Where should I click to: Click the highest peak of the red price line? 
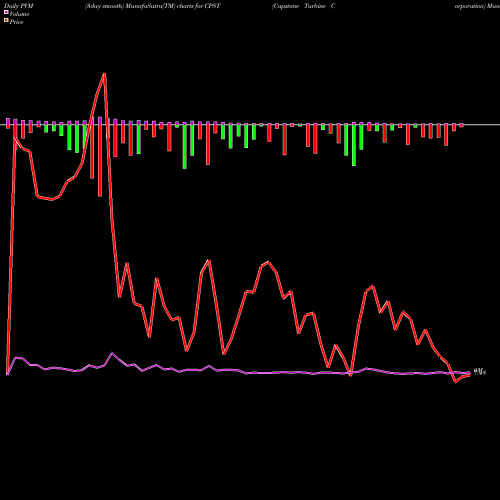pyautogui.click(x=105, y=74)
